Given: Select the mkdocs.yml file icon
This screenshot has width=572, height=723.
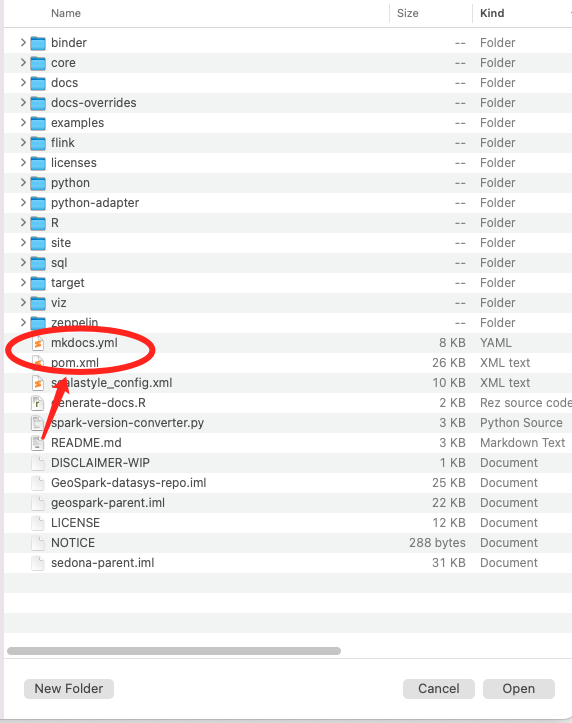Looking at the screenshot, I should pyautogui.click(x=38, y=343).
